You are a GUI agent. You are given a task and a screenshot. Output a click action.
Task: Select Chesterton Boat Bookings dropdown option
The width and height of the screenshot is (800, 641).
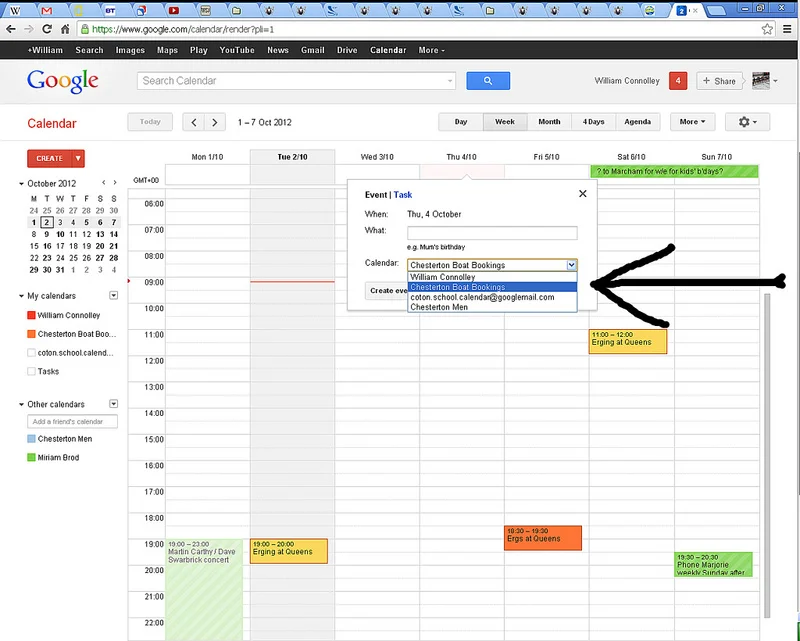pos(492,287)
